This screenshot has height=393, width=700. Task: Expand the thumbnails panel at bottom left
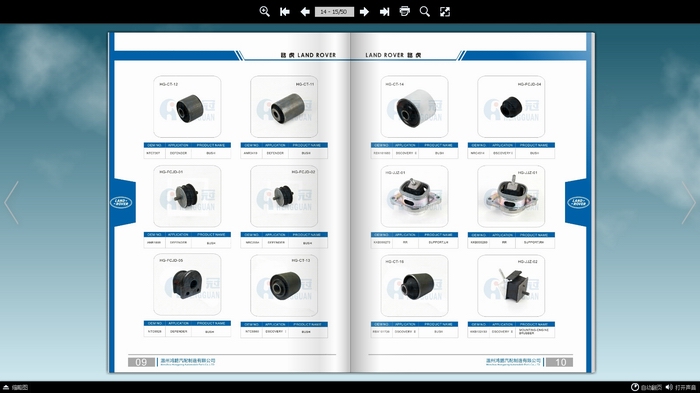point(15,387)
